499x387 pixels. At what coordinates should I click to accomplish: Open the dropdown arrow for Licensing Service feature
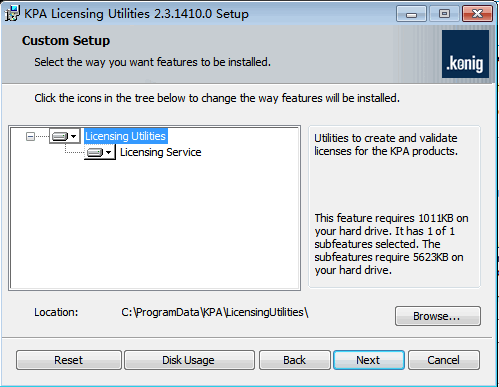(108, 152)
